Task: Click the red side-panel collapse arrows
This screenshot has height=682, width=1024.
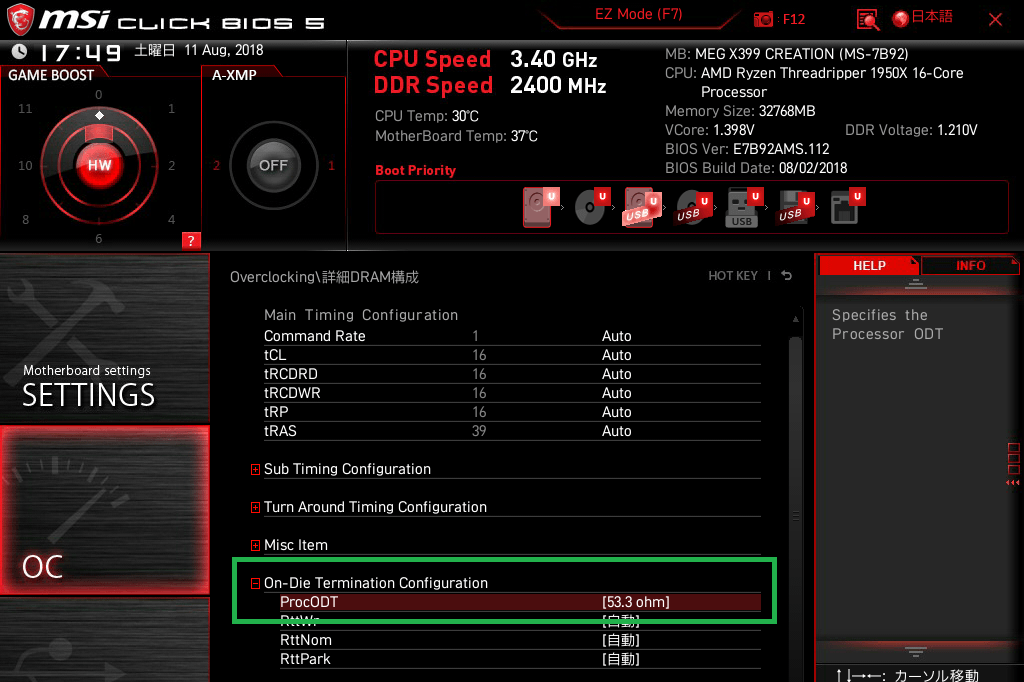Action: [1012, 483]
